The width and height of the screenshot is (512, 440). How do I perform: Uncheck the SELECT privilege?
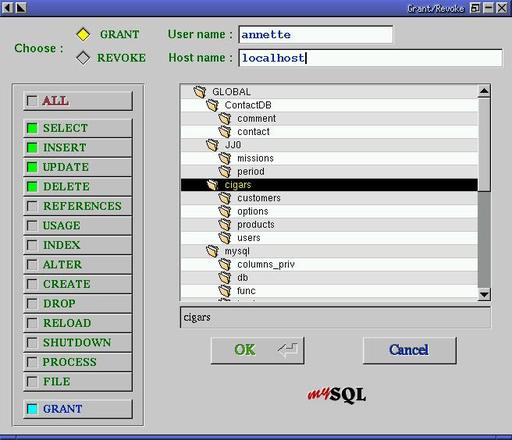[x=32, y=128]
